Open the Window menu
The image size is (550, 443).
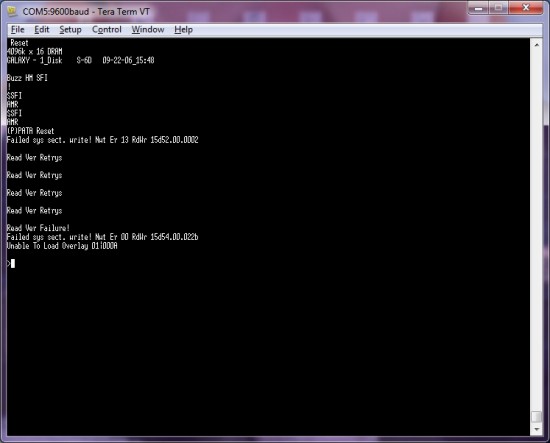(x=148, y=29)
